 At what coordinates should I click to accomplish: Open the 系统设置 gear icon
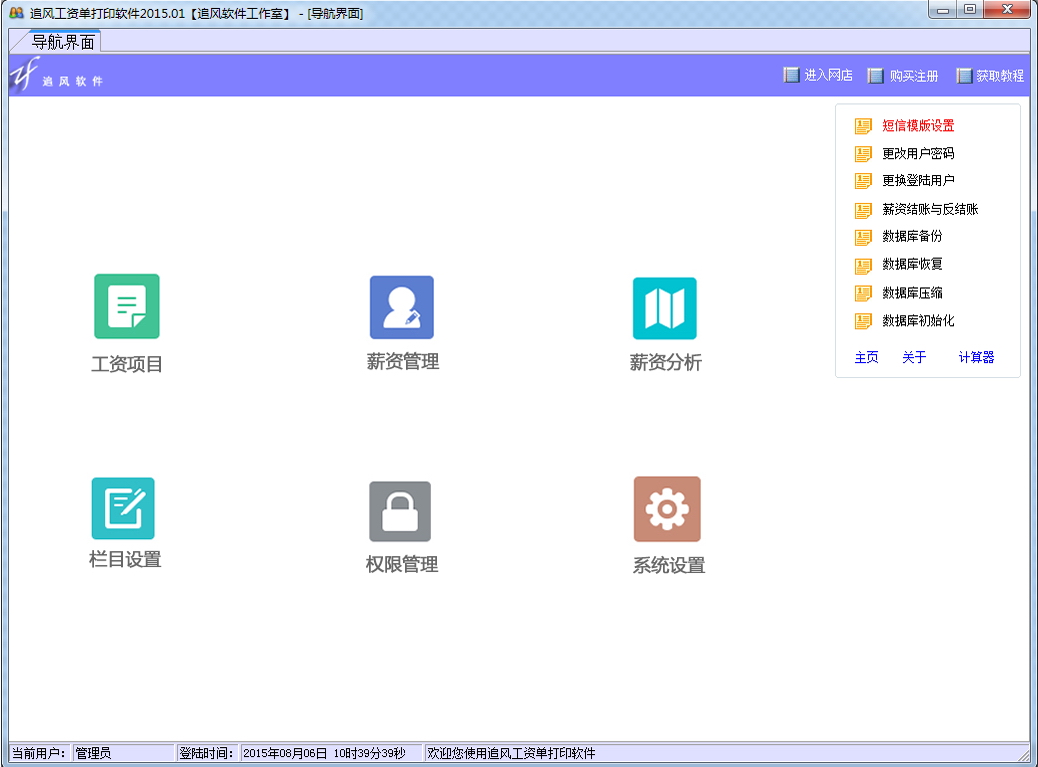[667, 509]
